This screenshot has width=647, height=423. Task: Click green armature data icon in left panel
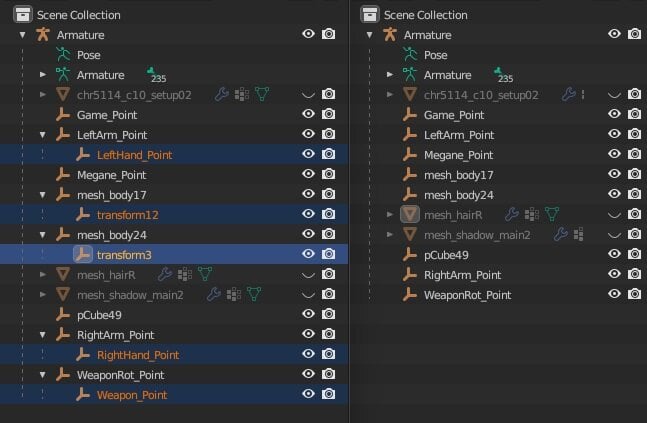(63, 74)
